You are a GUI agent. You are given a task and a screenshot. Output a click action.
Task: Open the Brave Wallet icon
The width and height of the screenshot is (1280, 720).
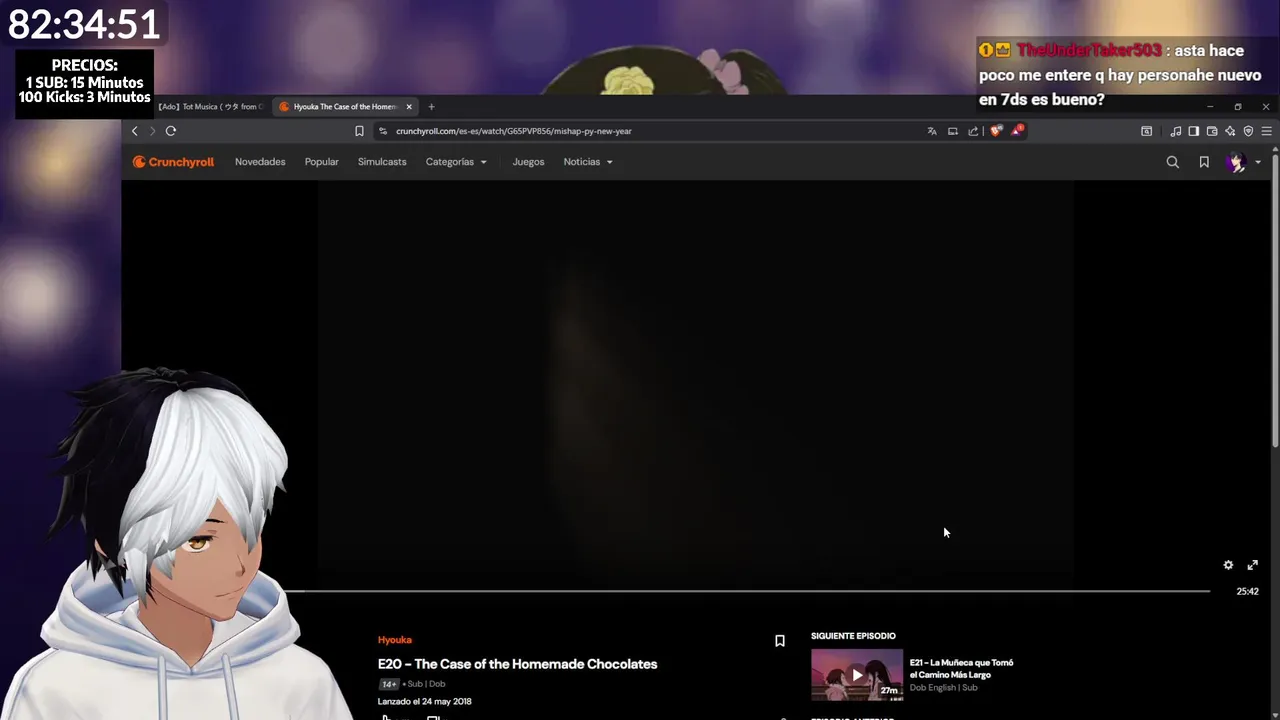[x=1212, y=131]
